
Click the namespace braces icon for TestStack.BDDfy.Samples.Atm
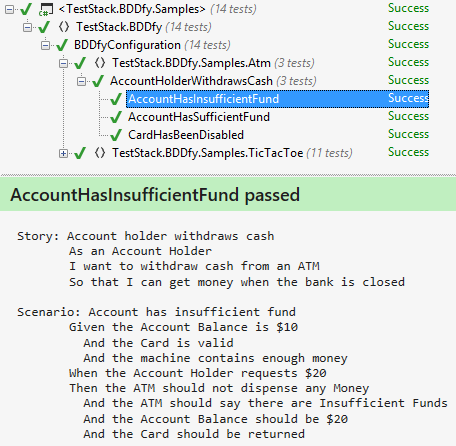click(100, 63)
